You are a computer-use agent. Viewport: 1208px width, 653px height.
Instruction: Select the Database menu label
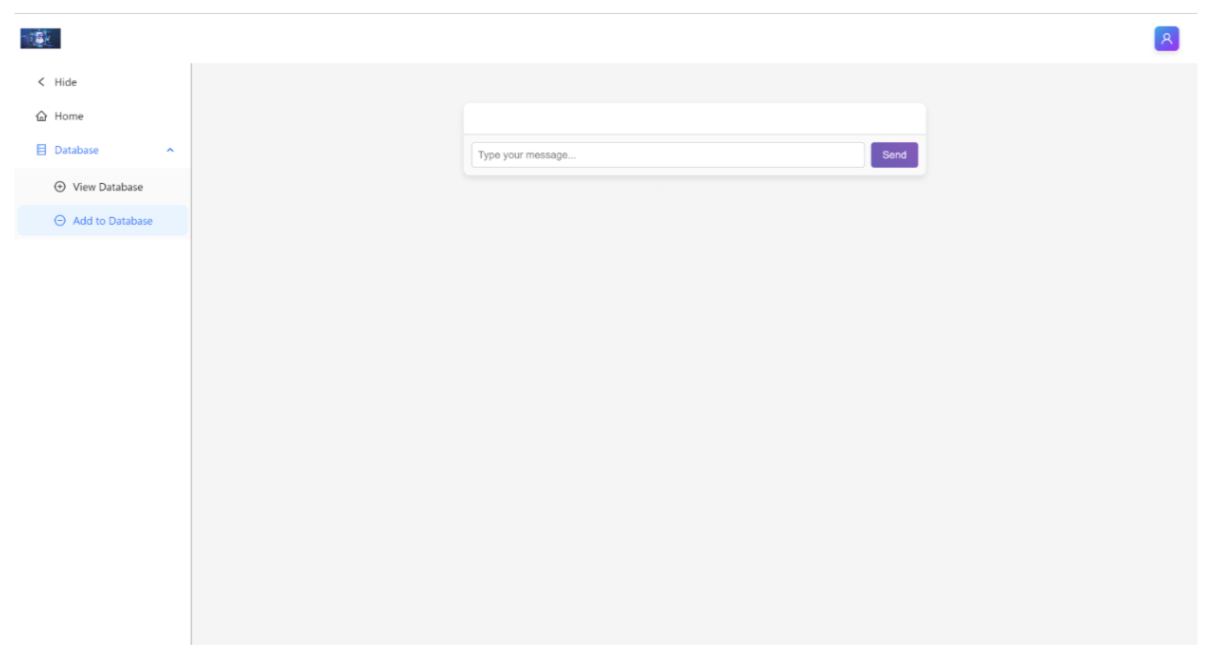tap(77, 150)
